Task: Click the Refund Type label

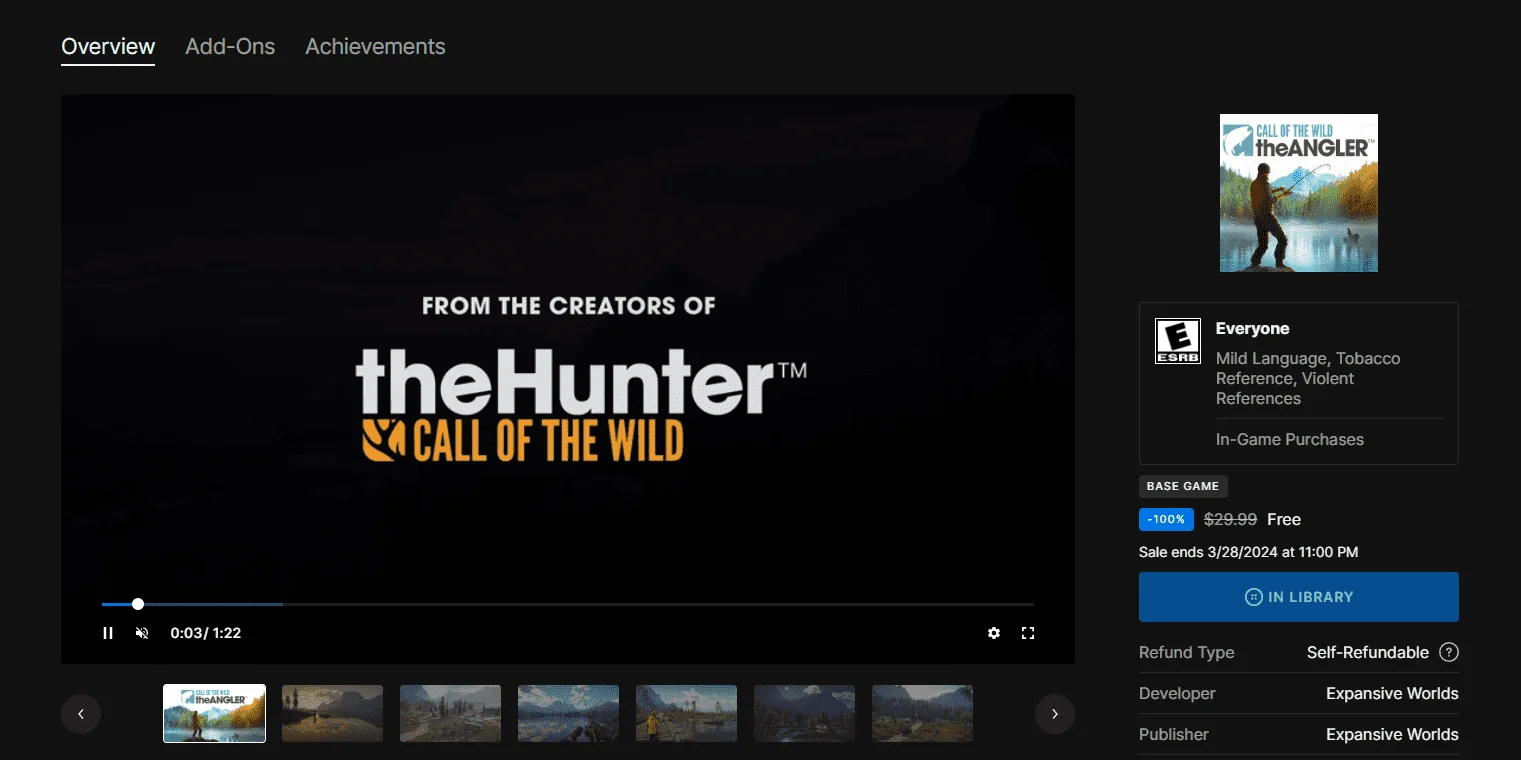Action: pos(1187,652)
